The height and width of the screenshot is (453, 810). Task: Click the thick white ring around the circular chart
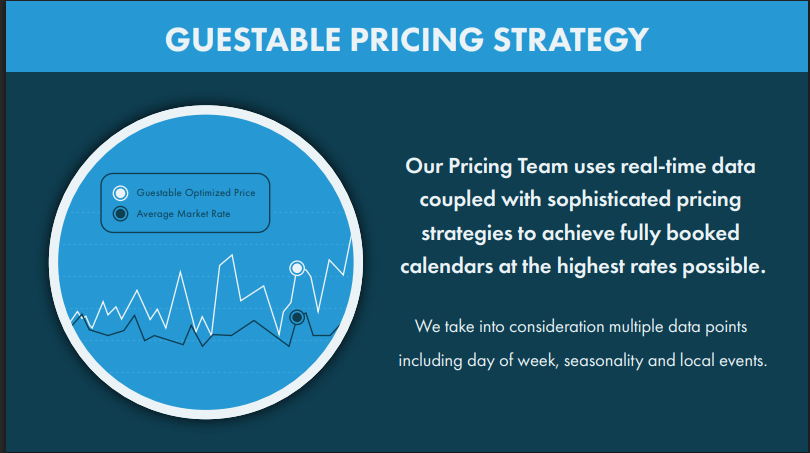(206, 111)
